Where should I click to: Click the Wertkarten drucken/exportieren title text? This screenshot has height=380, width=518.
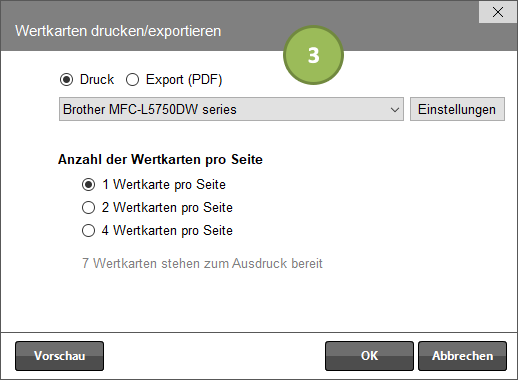tap(118, 31)
